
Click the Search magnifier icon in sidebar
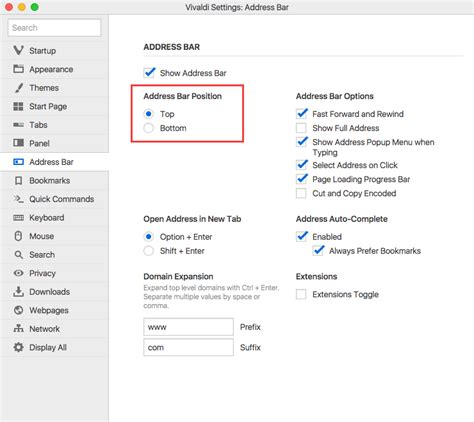(19, 255)
